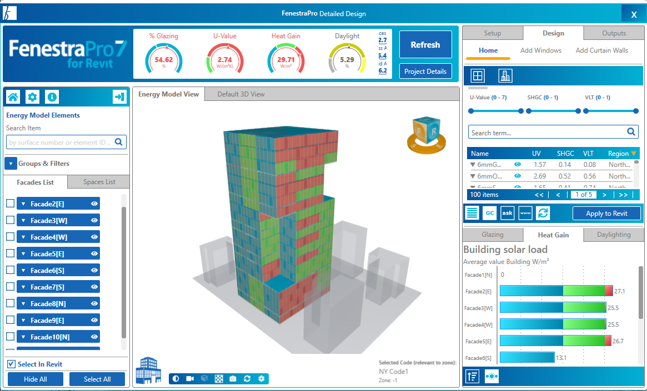The width and height of the screenshot is (647, 391).
Task: Expand the Facade7[S] dropdown arrow
Action: (24, 287)
